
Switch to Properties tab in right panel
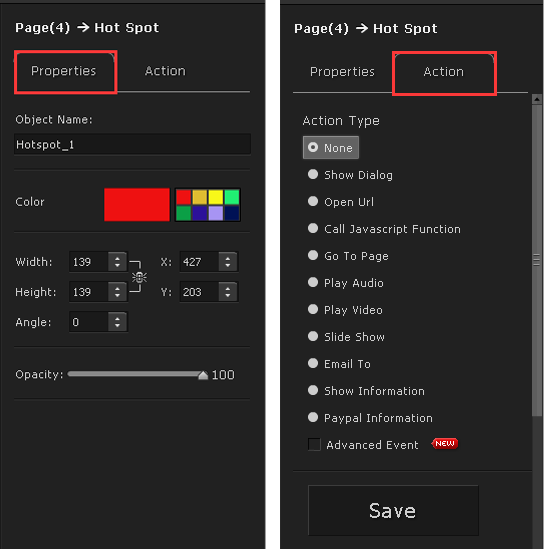(x=342, y=72)
